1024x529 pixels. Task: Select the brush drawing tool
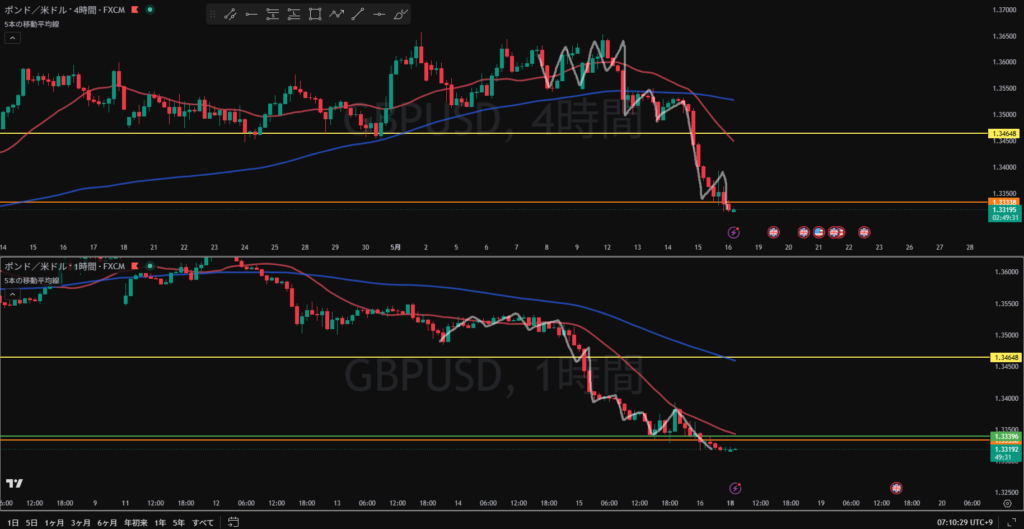pyautogui.click(x=401, y=14)
